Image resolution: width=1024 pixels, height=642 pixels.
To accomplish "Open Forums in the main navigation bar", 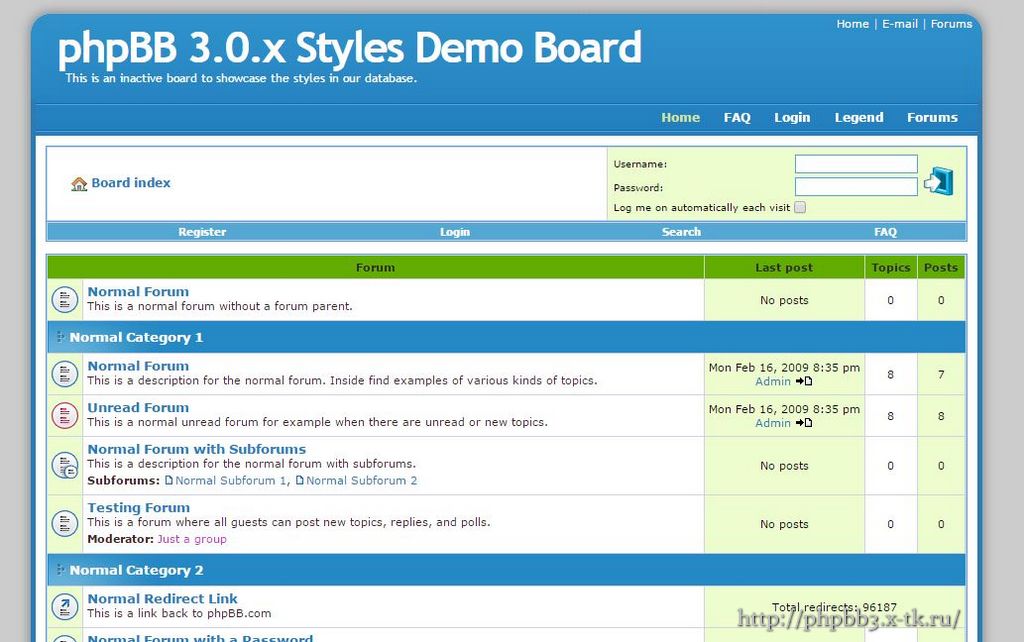I will pyautogui.click(x=932, y=118).
